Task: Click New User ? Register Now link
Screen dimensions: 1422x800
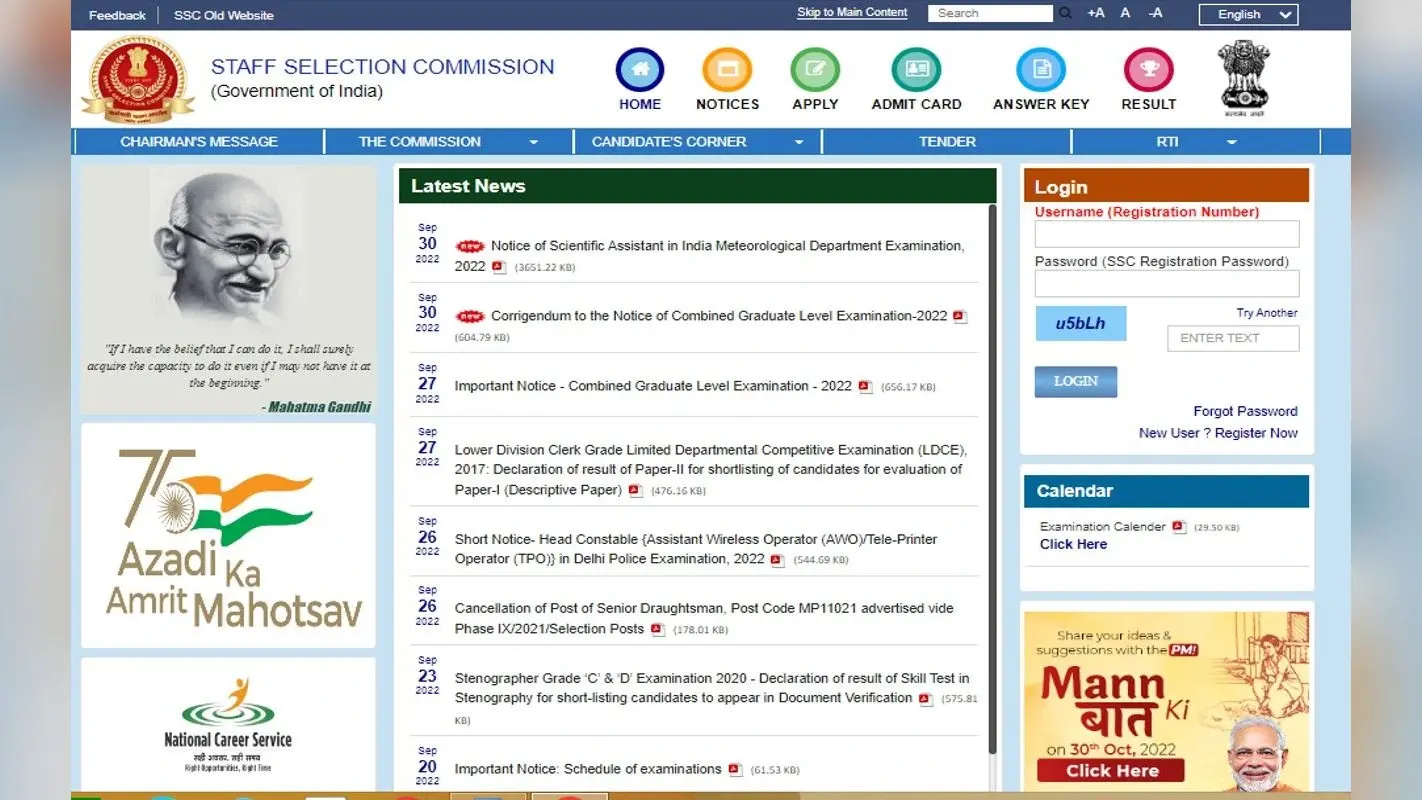Action: click(x=1218, y=433)
